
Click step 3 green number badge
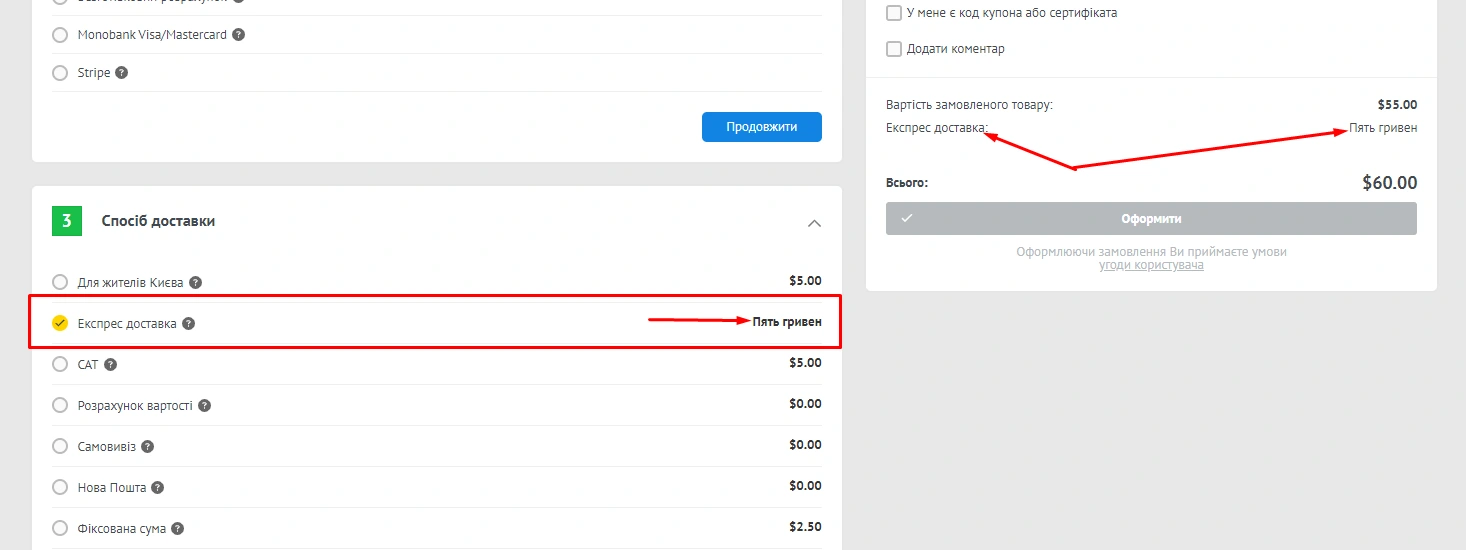tap(66, 221)
